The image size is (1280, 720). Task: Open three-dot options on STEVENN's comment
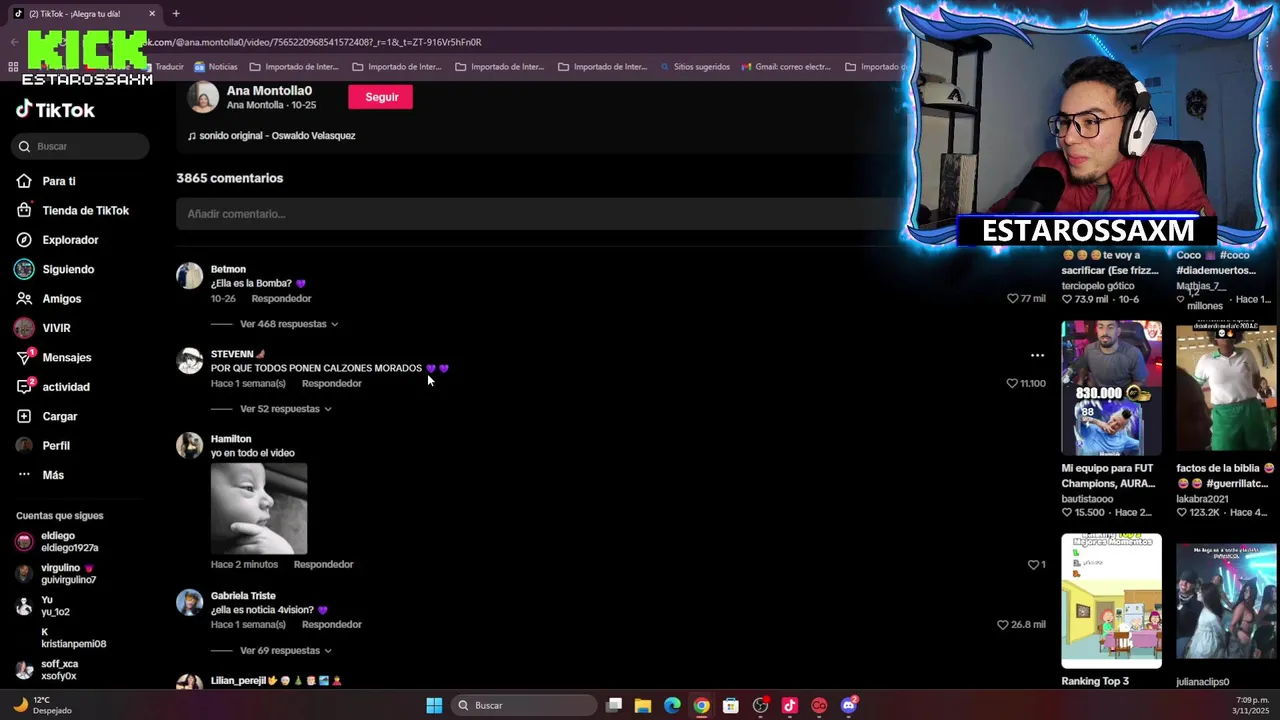[x=1037, y=355]
